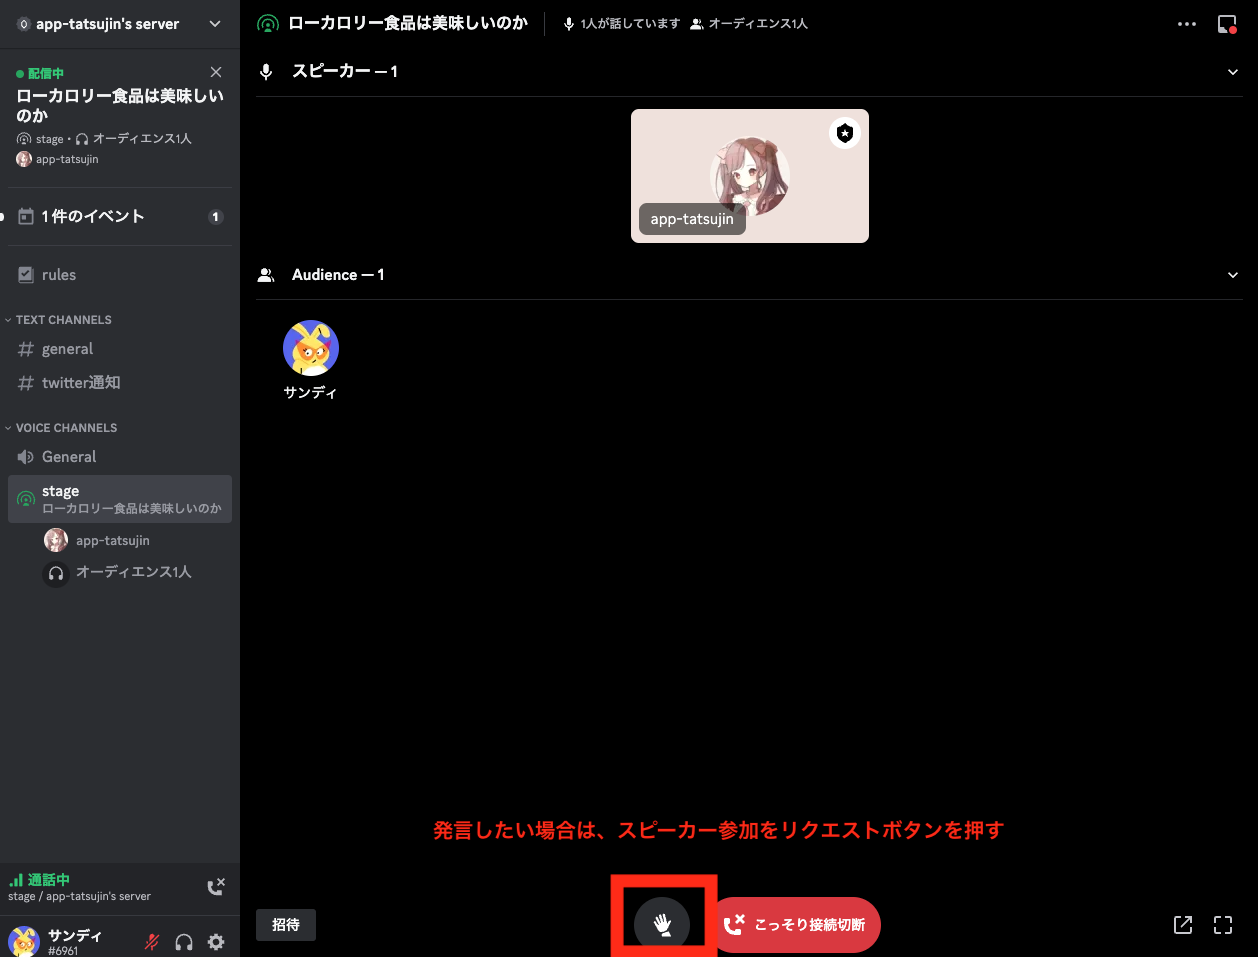Screen dimensions: 1258x957
Task: Open the events calendar icon in sidebar
Action: point(27,215)
